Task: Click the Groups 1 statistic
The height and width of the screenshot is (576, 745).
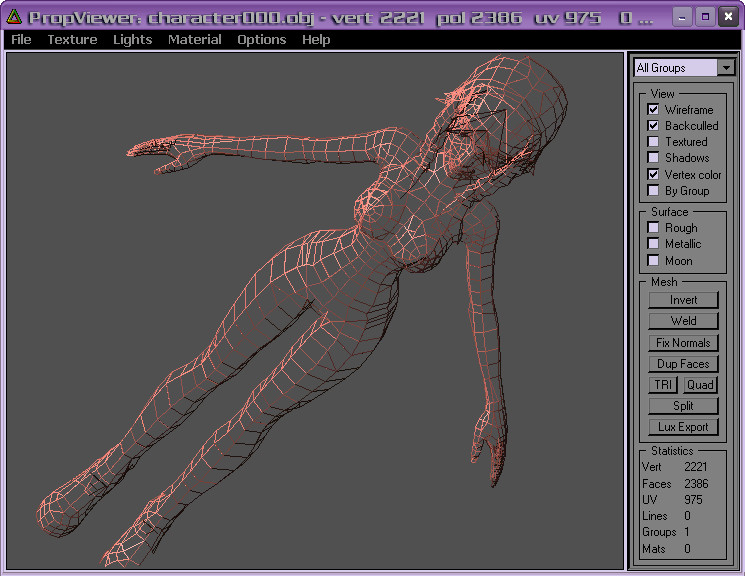Action: pos(666,532)
